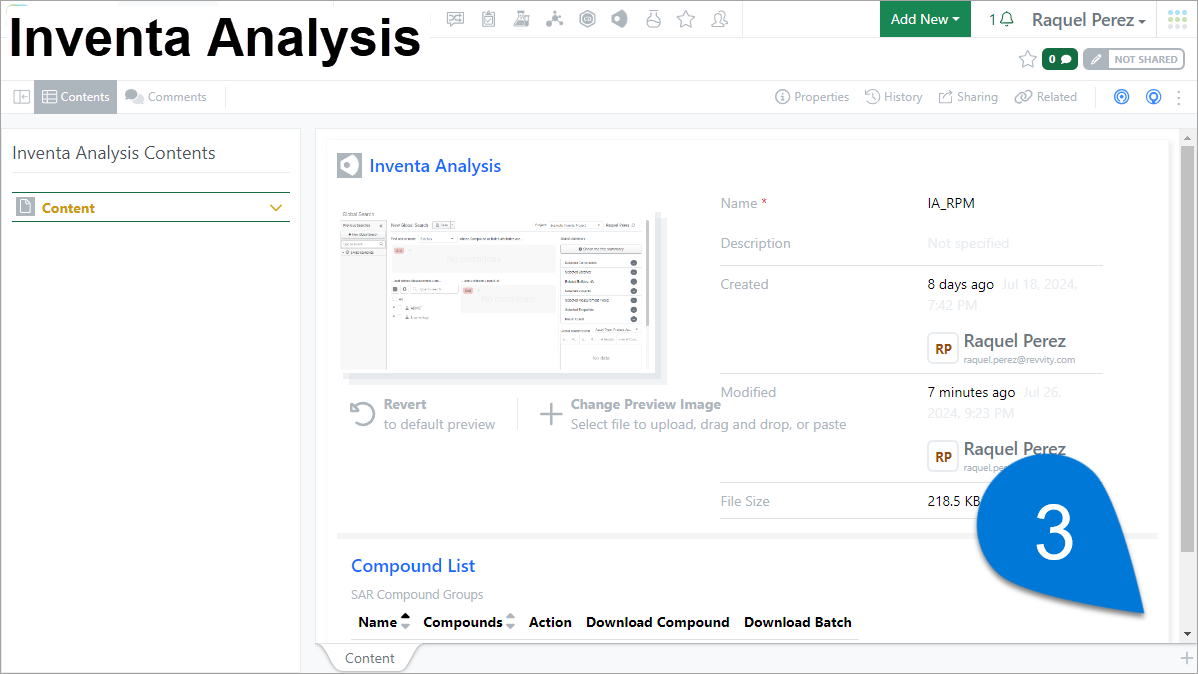Open the Properties panel
The image size is (1198, 674).
pos(812,97)
